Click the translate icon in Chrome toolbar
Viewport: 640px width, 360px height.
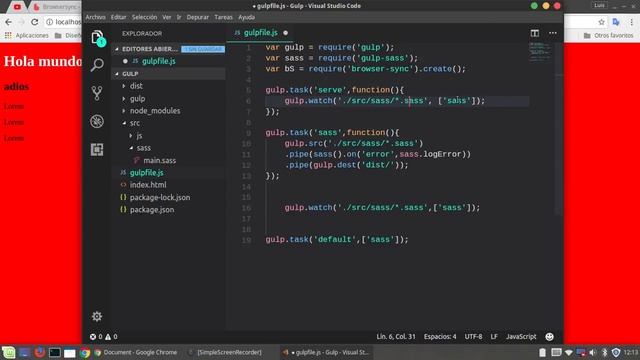tap(616, 22)
